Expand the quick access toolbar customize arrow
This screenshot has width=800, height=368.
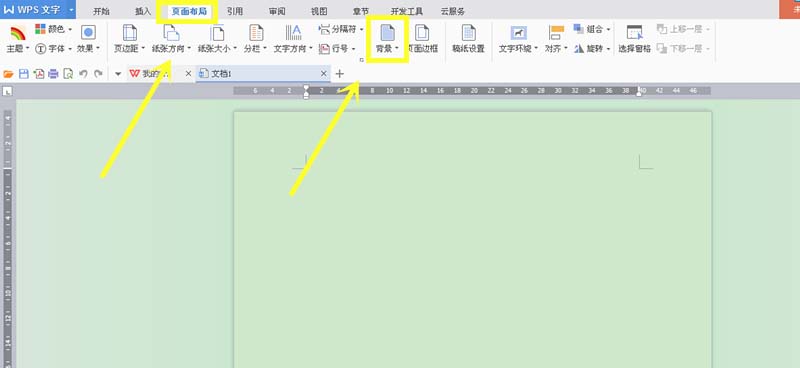click(x=118, y=74)
